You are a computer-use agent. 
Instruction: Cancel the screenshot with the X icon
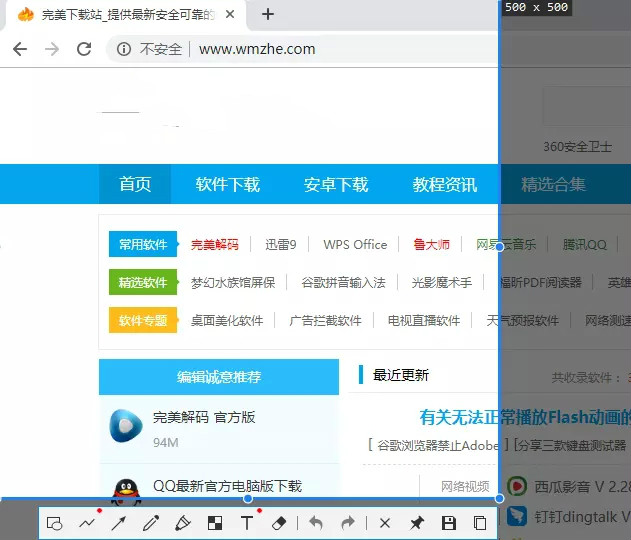point(385,523)
